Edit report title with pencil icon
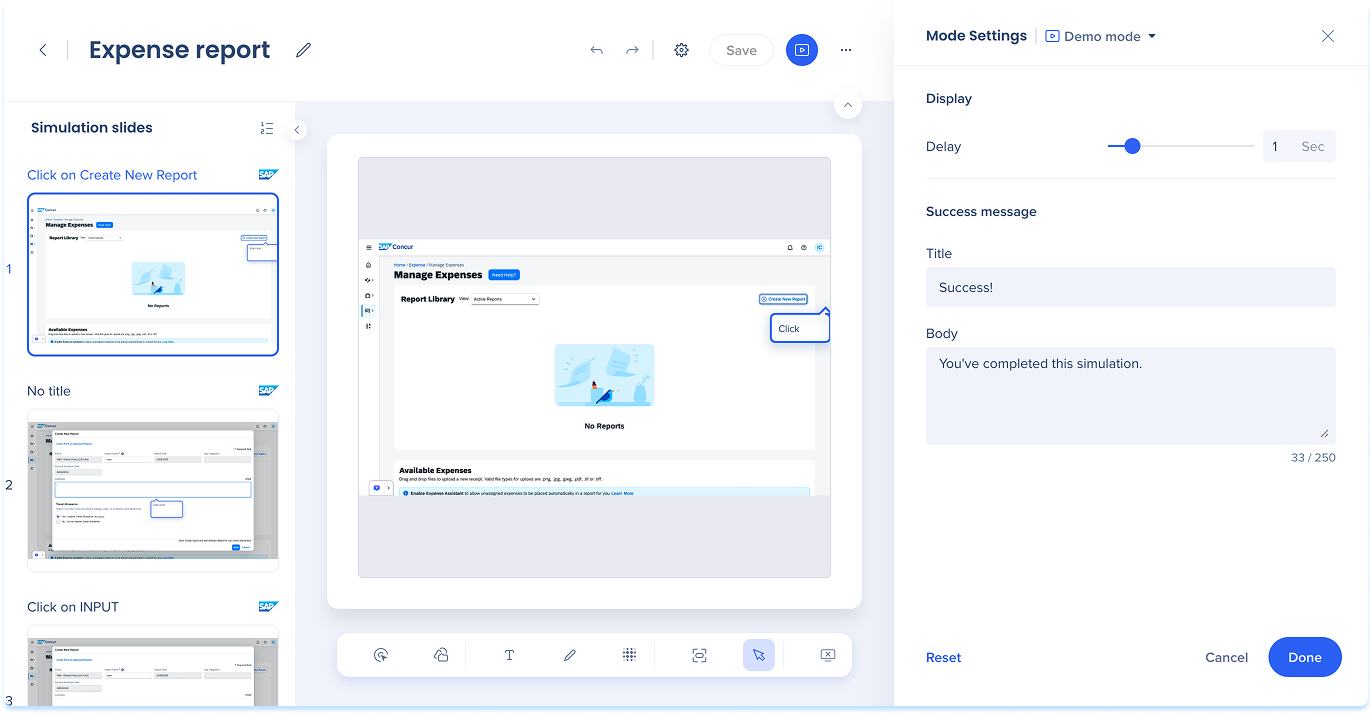The width and height of the screenshot is (1372, 714). (x=303, y=50)
